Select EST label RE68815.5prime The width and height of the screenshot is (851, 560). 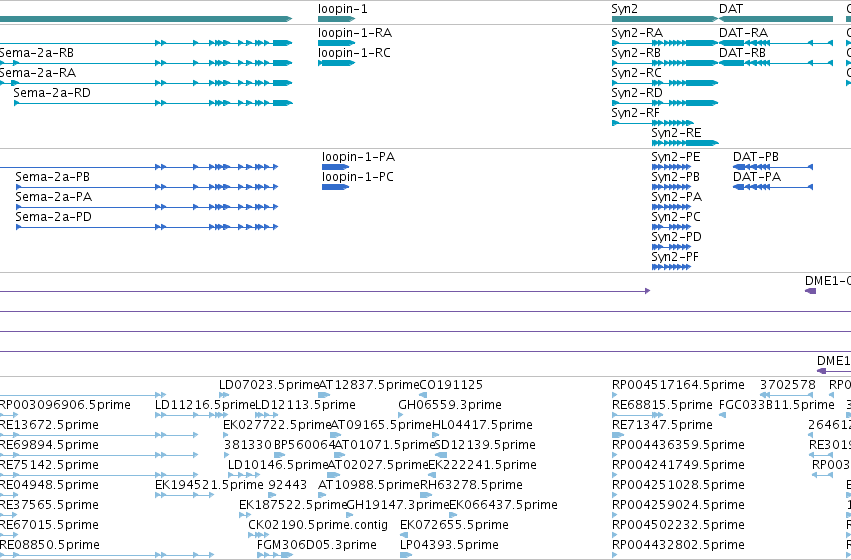(x=662, y=405)
